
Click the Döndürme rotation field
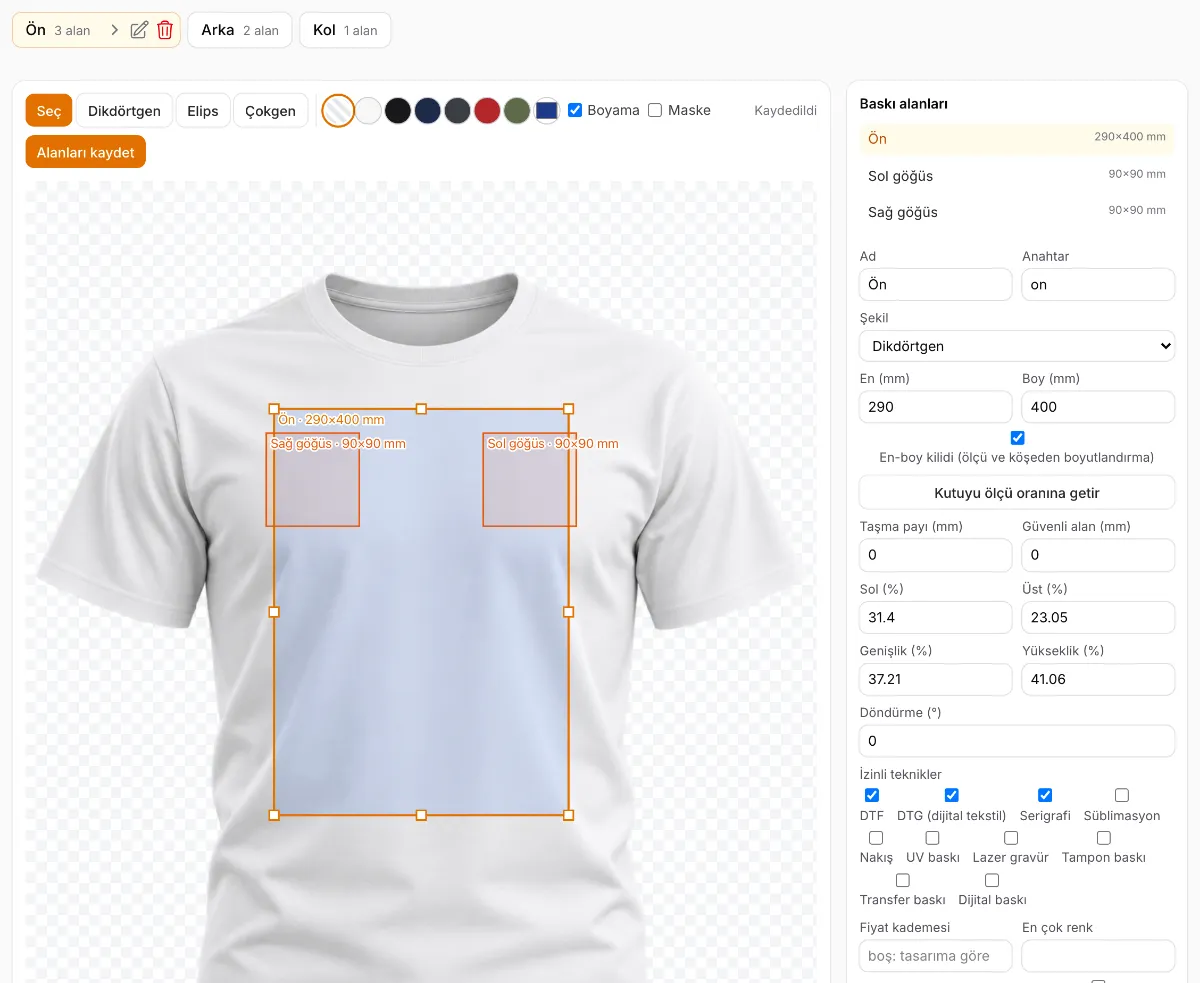click(1017, 741)
